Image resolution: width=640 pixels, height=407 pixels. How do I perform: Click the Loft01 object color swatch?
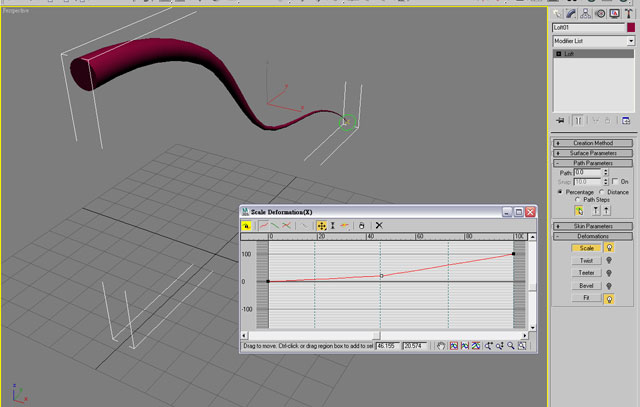631,27
